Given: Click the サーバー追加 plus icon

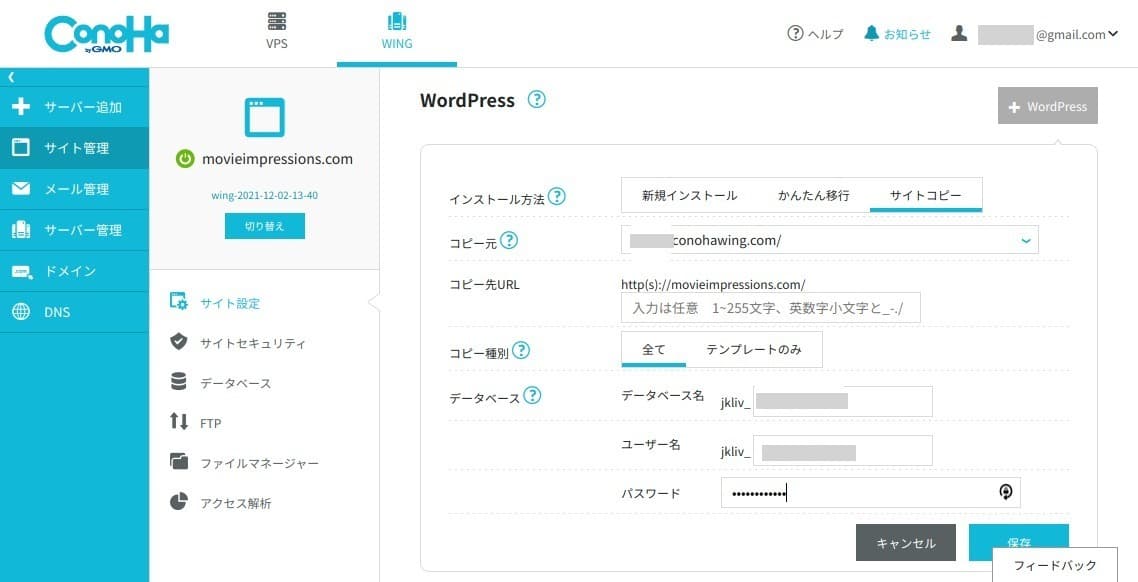Looking at the screenshot, I should pyautogui.click(x=21, y=107).
